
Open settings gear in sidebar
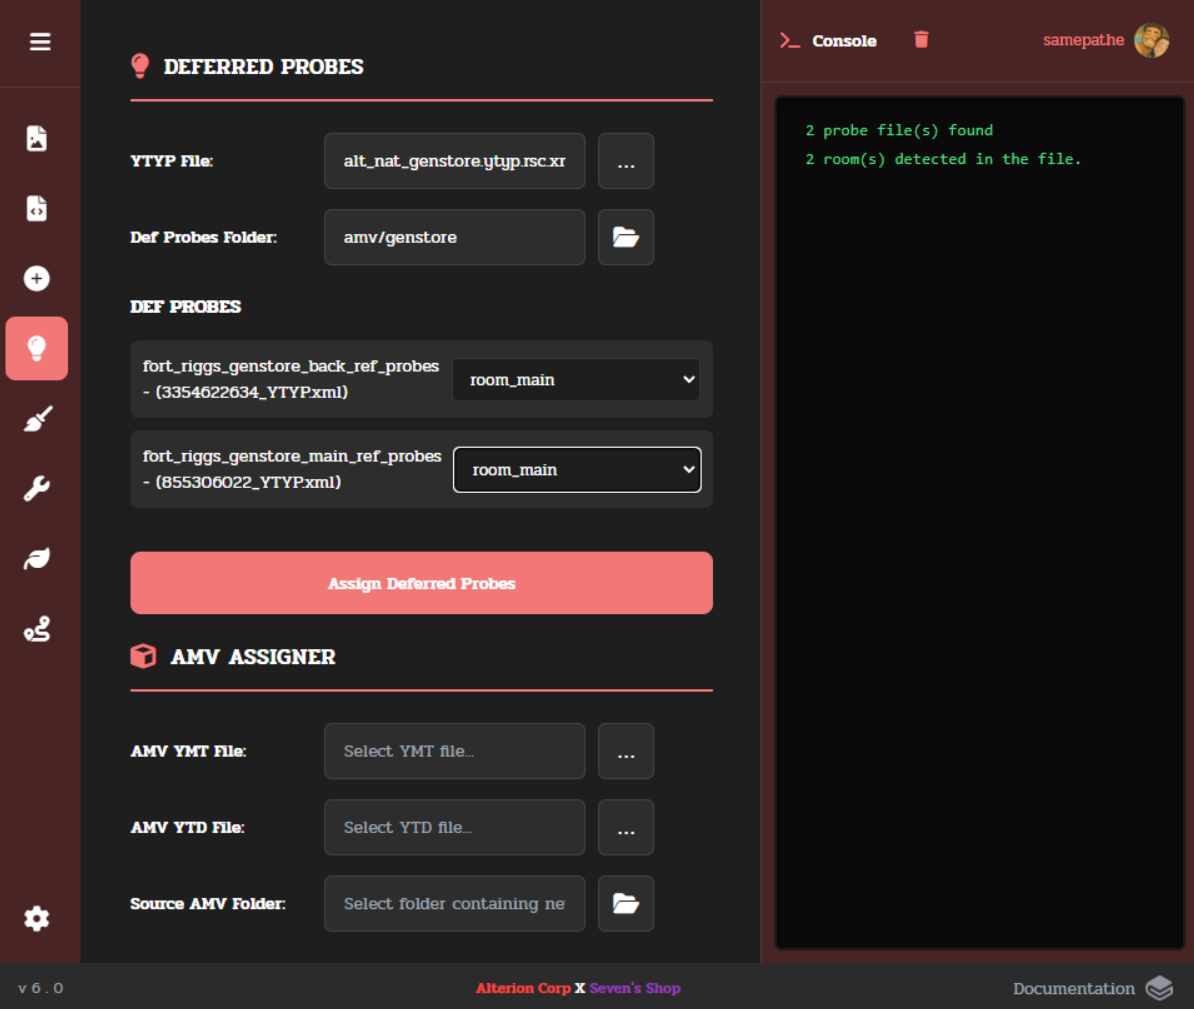(37, 918)
